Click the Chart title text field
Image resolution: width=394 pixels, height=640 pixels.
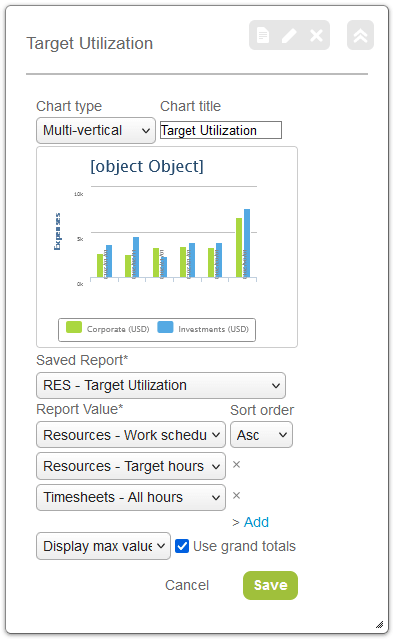tap(221, 130)
